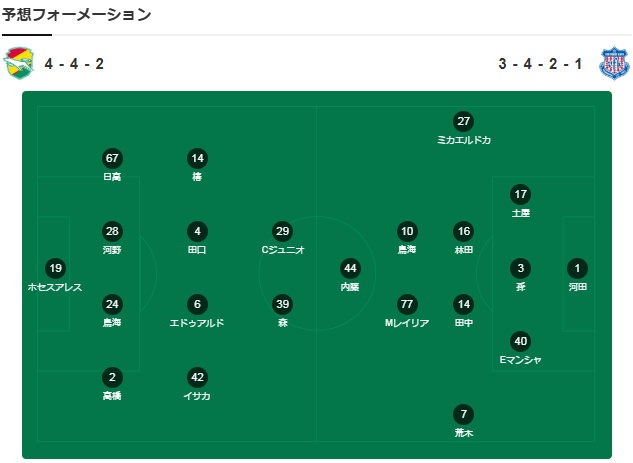Click the Ventforet Kofu team crest
The height and width of the screenshot is (463, 633).
pos(614,63)
